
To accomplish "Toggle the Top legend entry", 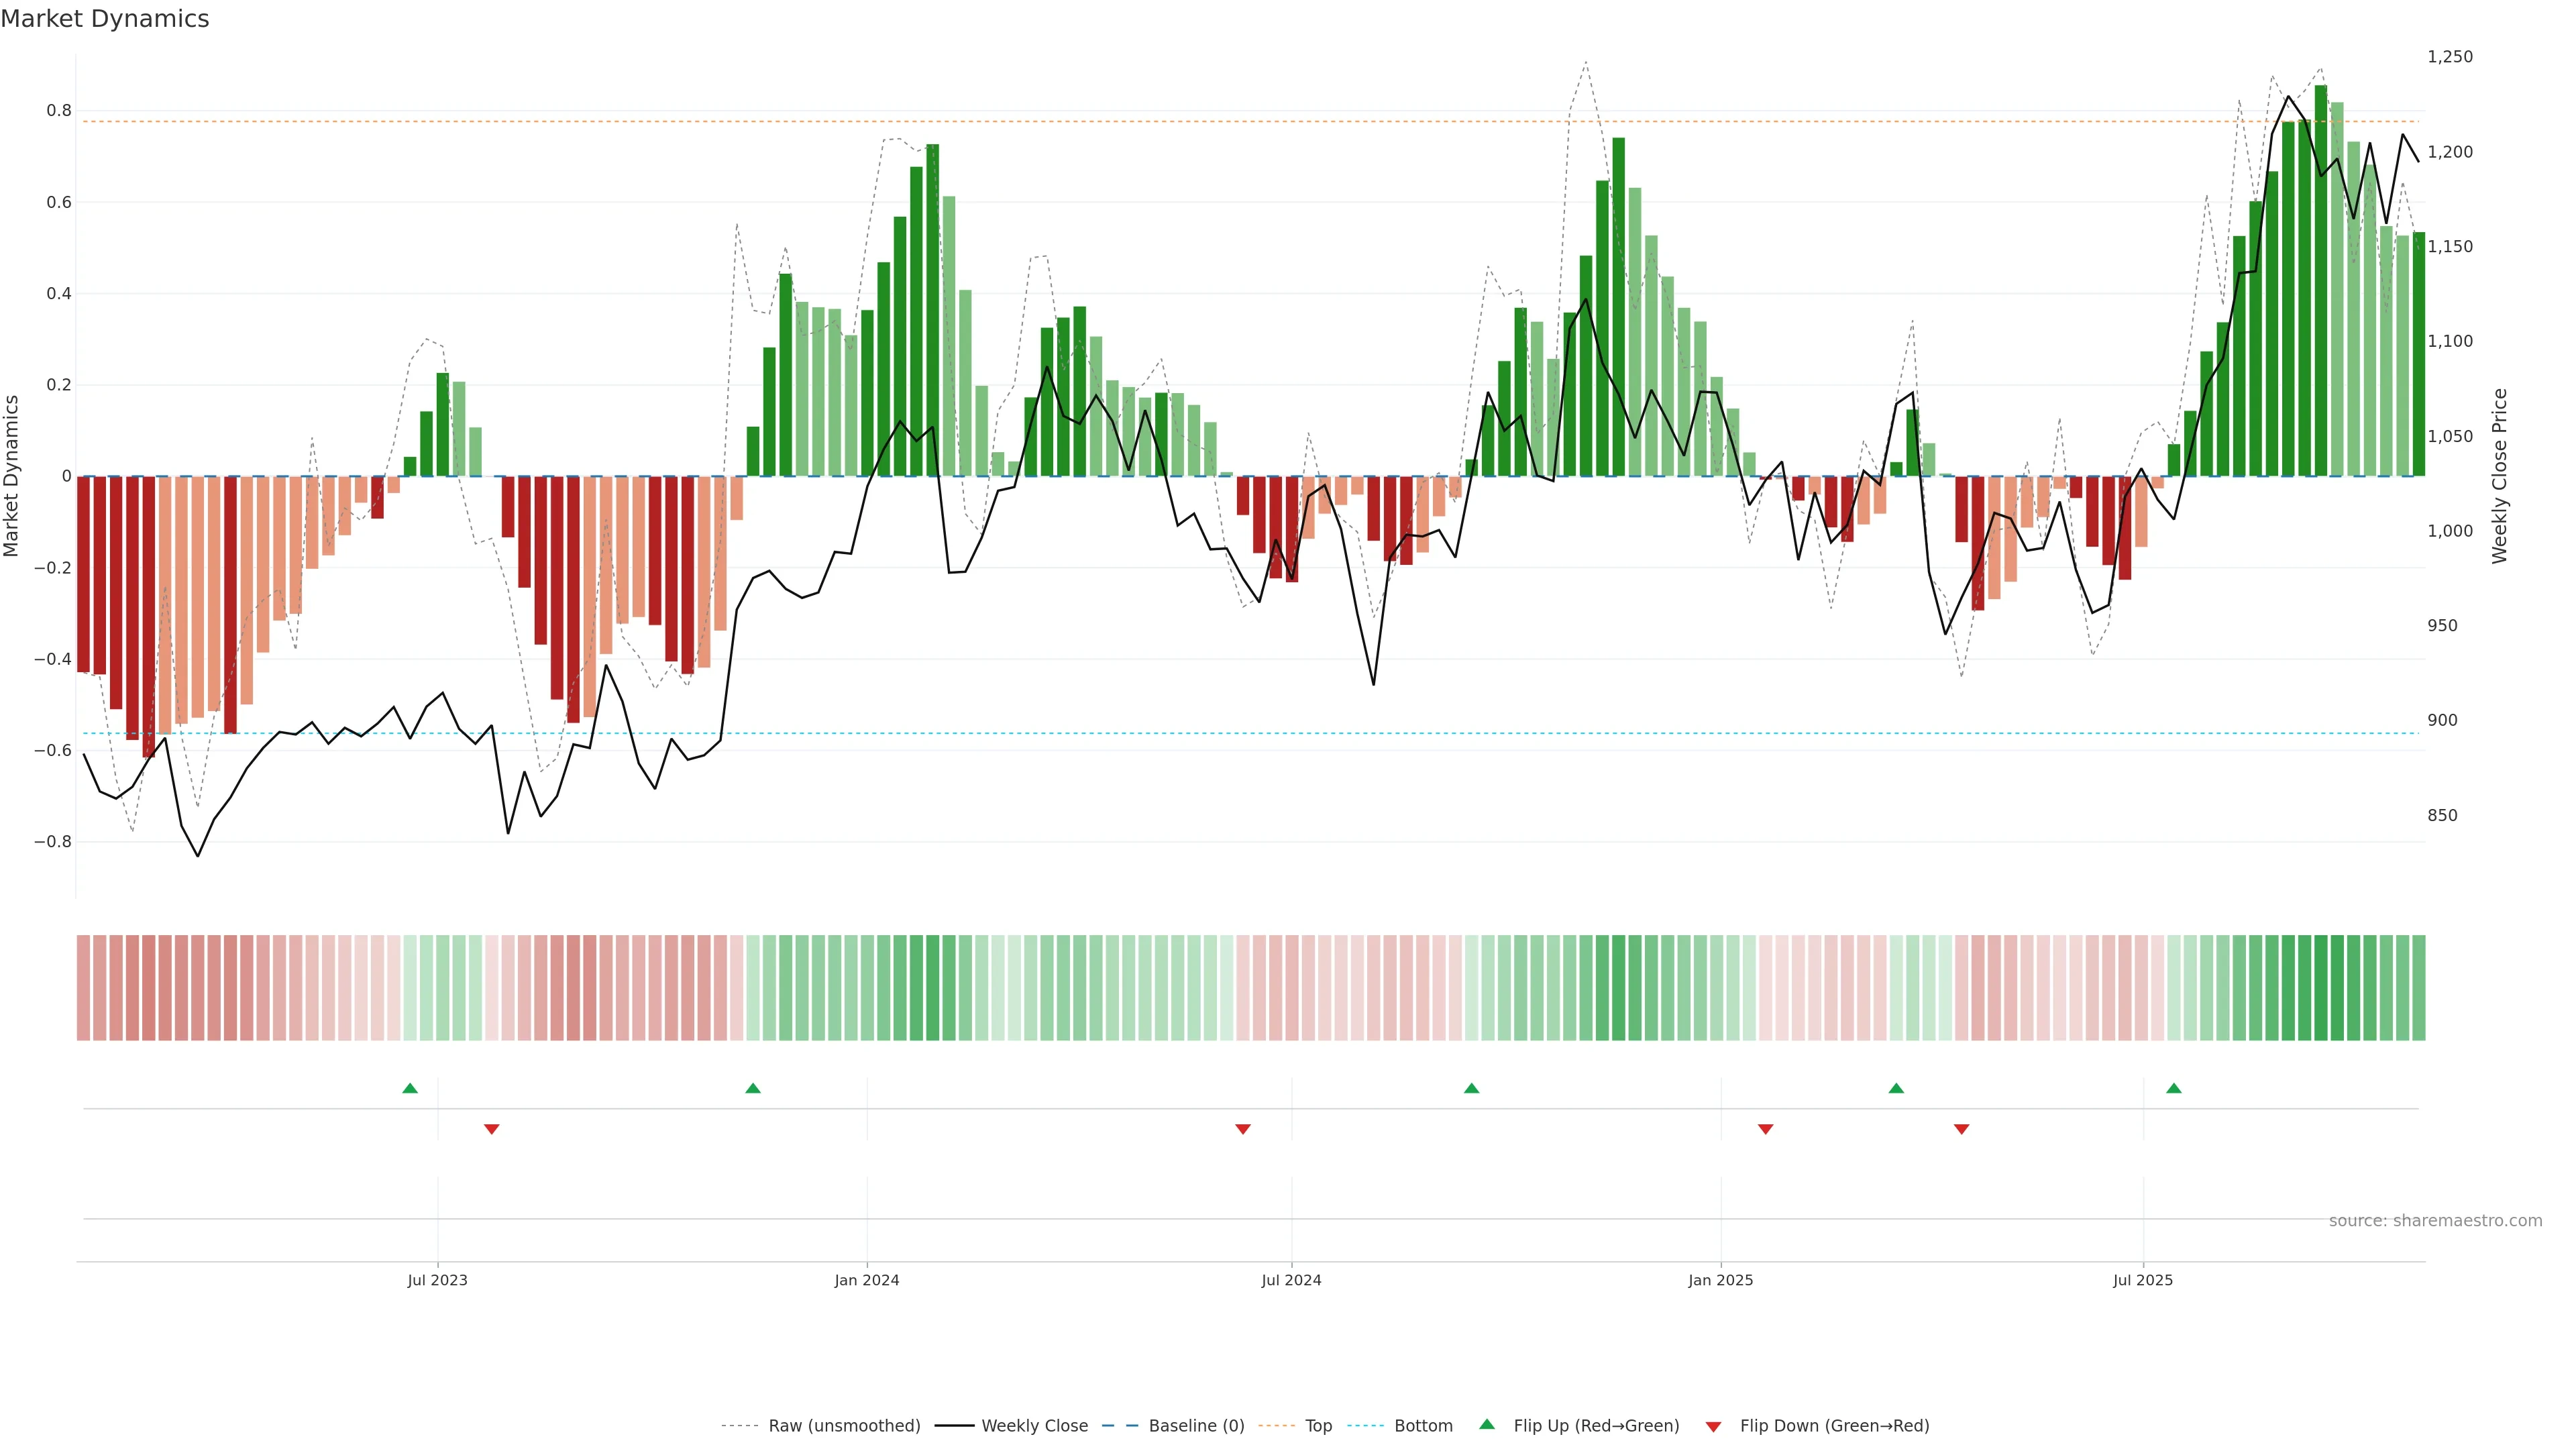I will [x=1318, y=1426].
